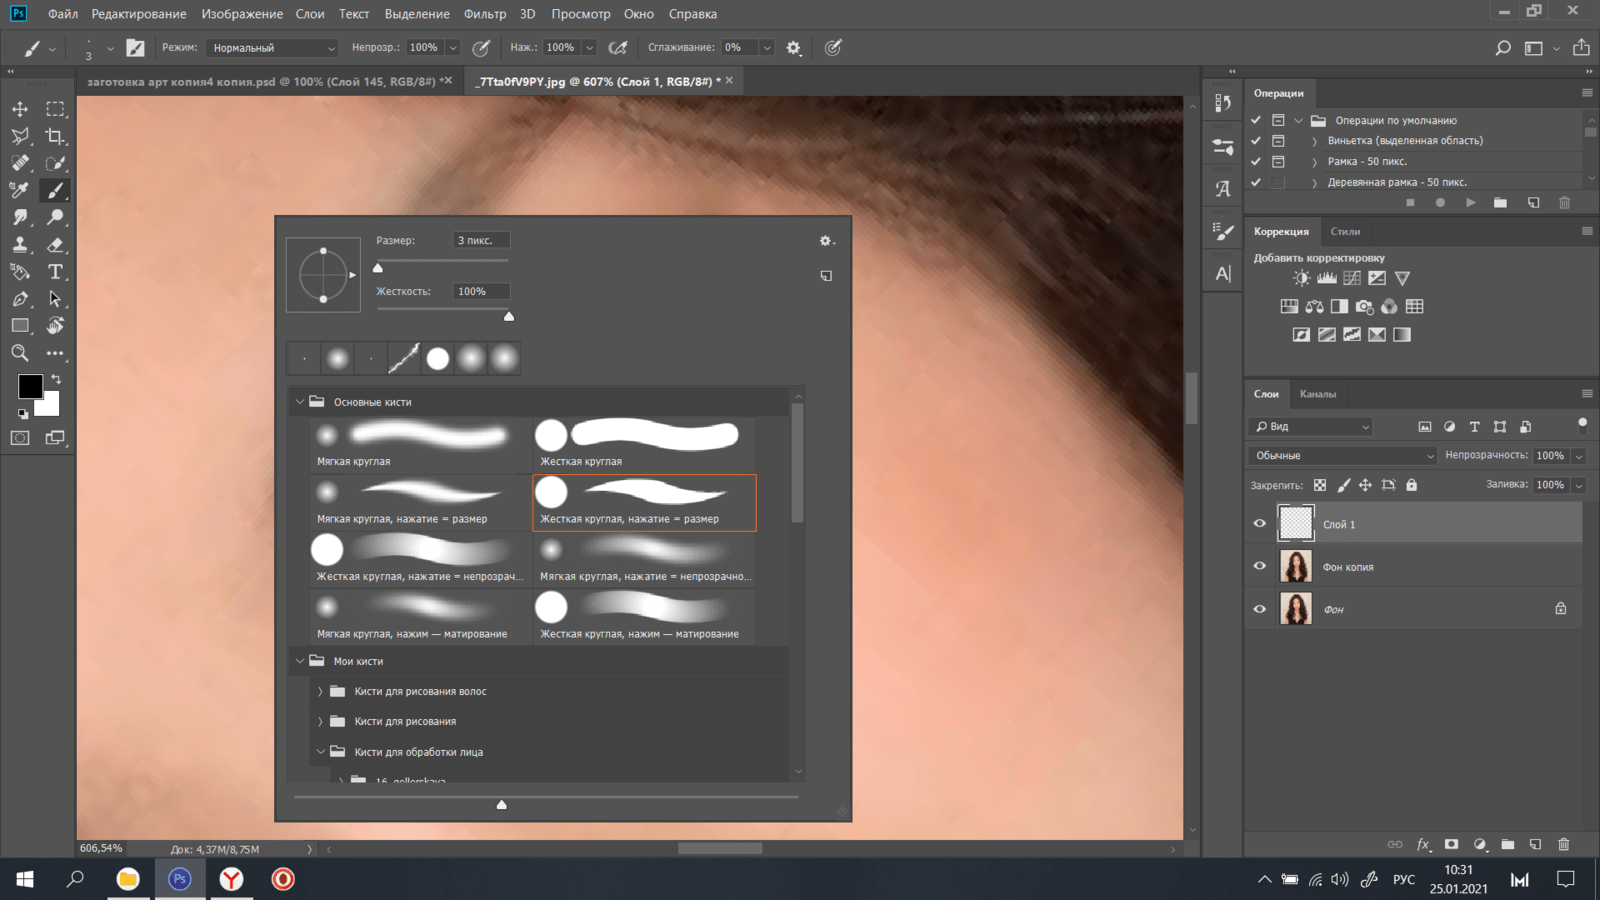This screenshot has width=1600, height=900.
Task: Switch to Каналы tab
Action: 1317,394
